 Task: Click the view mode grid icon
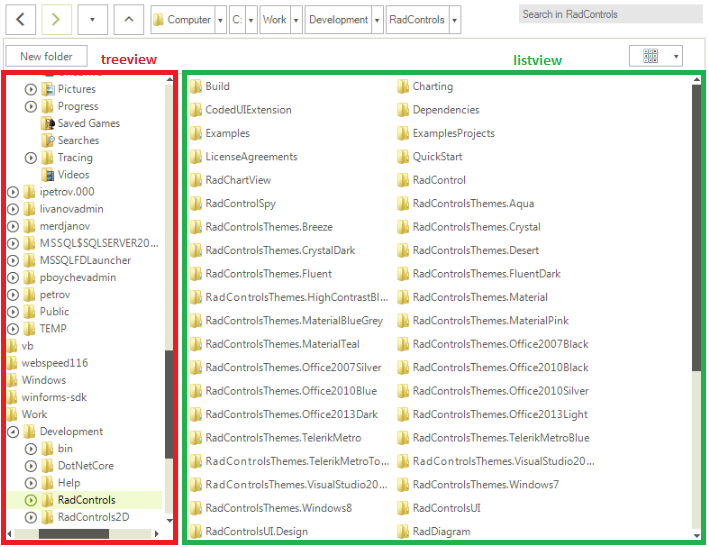pos(650,56)
